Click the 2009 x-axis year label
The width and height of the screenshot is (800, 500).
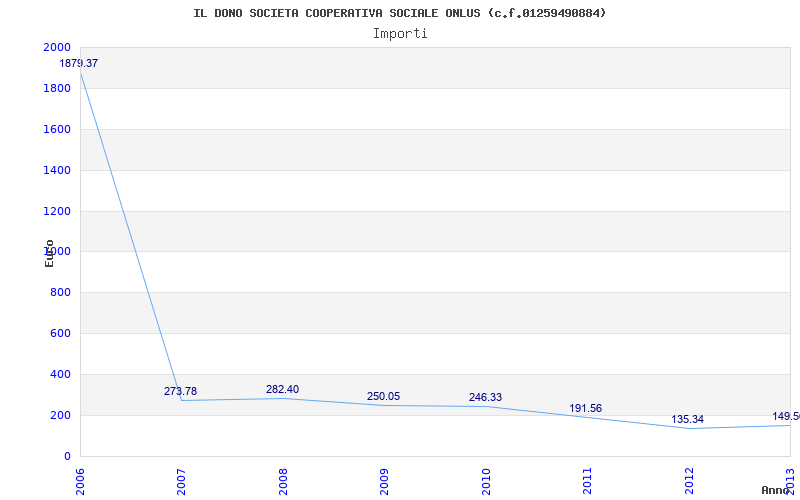(x=384, y=481)
